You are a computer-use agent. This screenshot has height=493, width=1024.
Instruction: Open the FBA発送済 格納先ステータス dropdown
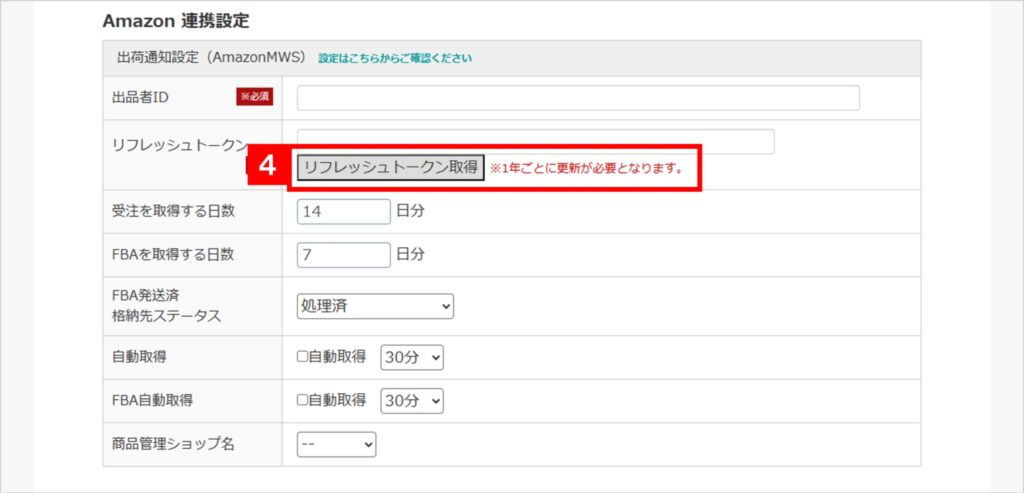click(x=375, y=306)
